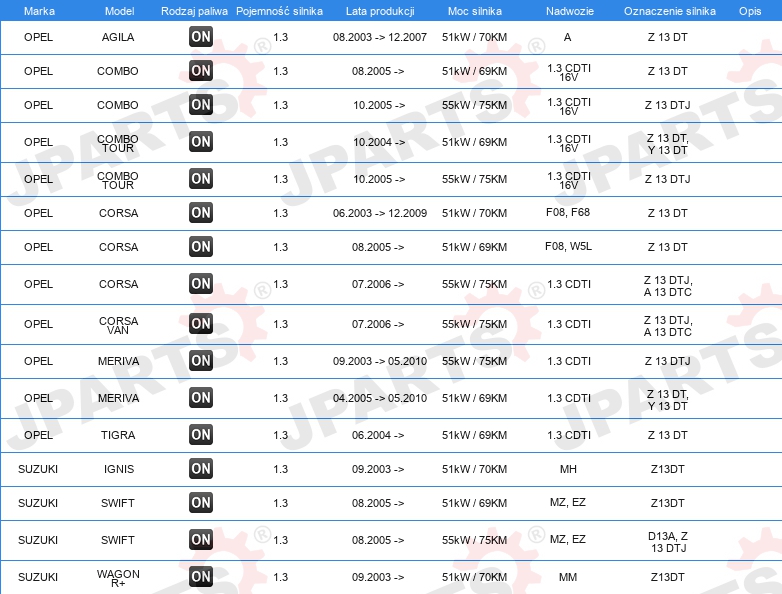Viewport: 782px width, 594px height.
Task: Click the Opis column header
Action: click(x=750, y=11)
